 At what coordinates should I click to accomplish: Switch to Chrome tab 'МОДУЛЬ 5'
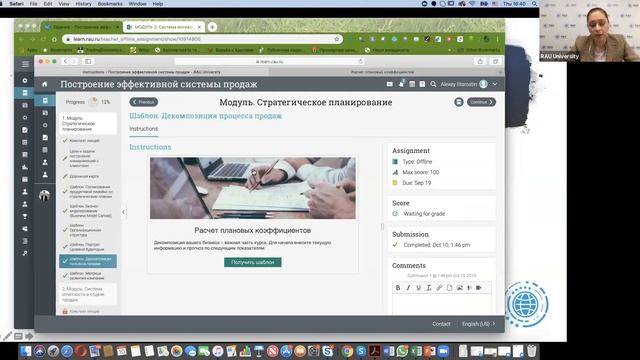click(164, 27)
